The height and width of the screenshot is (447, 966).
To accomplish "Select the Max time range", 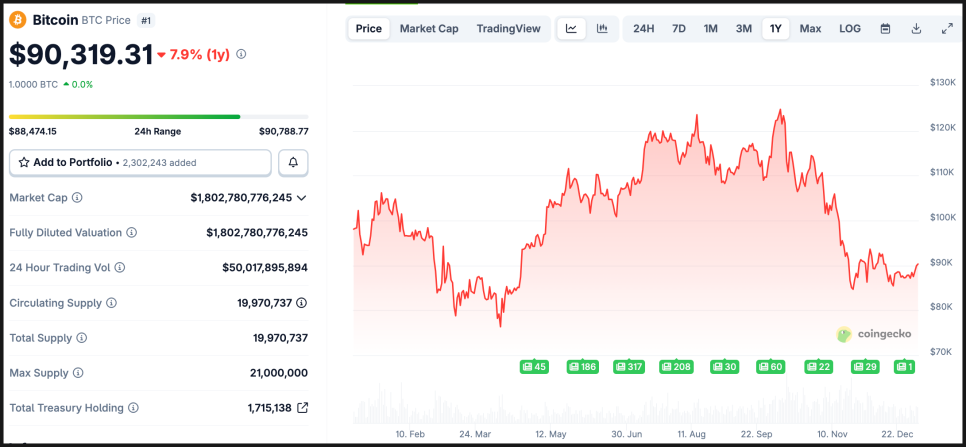I will click(810, 28).
